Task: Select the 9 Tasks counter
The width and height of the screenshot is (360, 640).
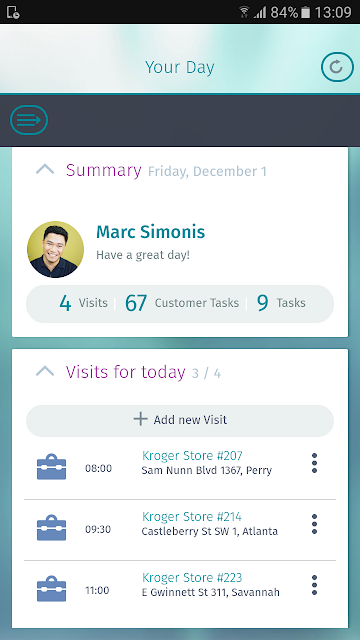Action: coord(281,303)
